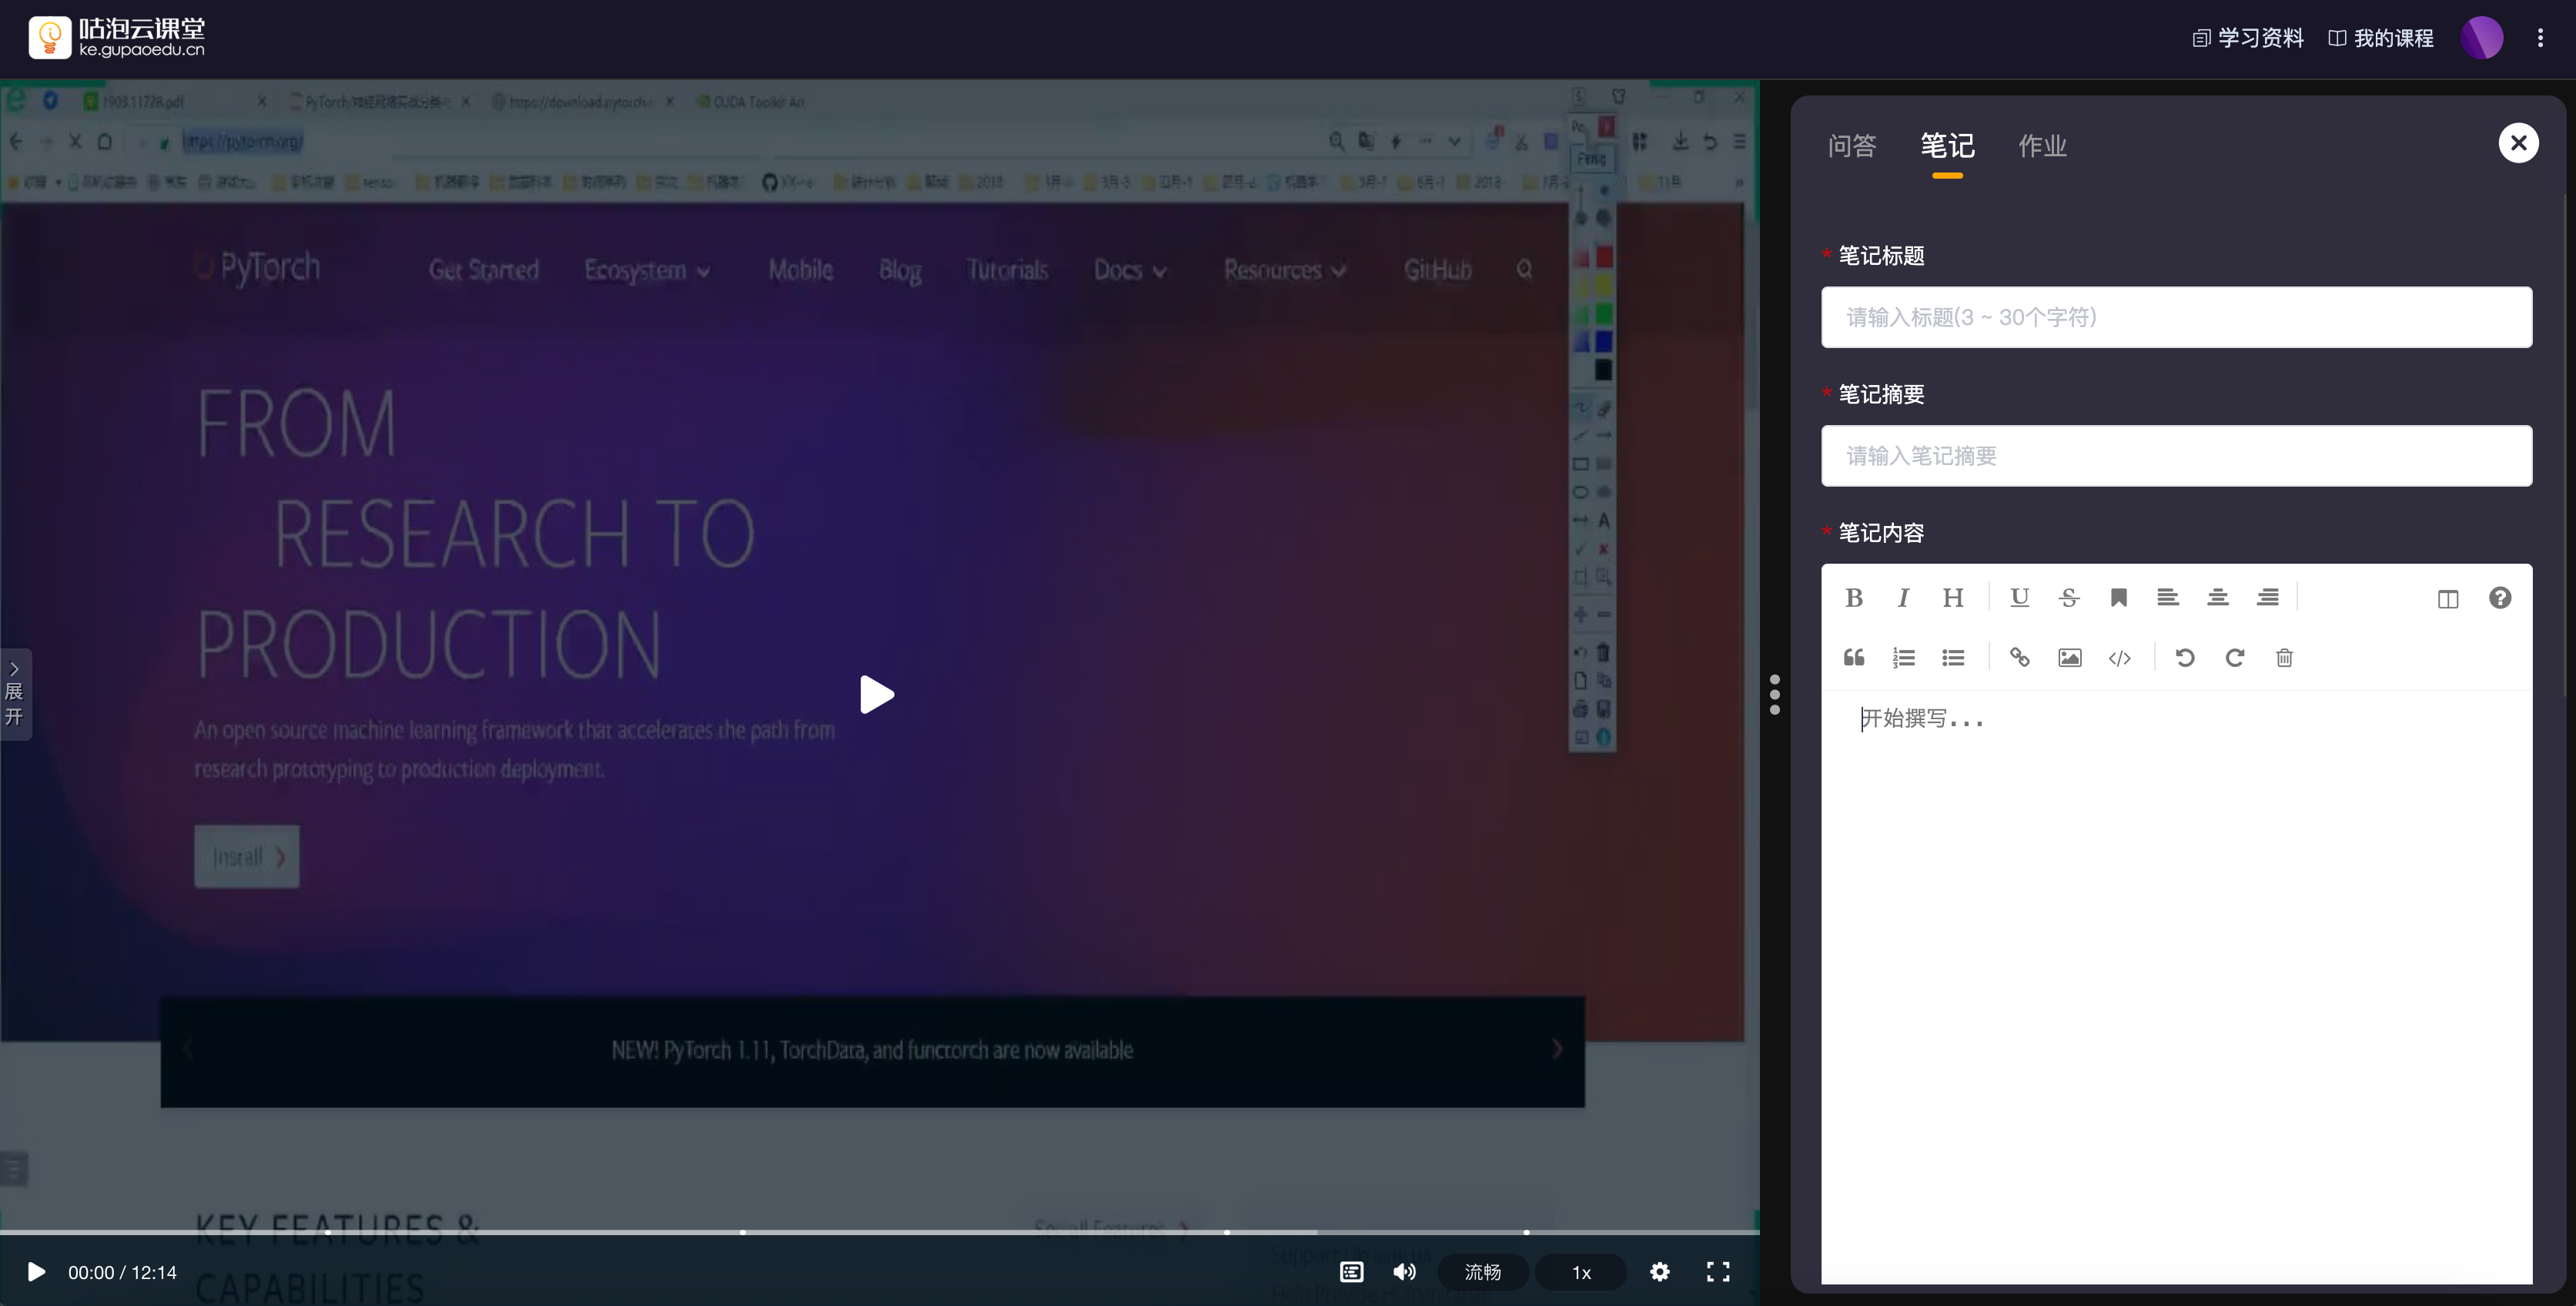Select the 笔记 tab
This screenshot has height=1306, width=2576.
(x=1947, y=146)
